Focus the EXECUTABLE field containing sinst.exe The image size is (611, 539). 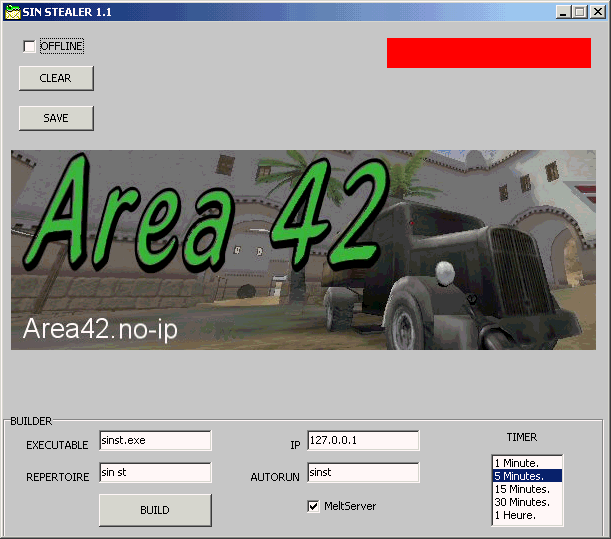click(x=155, y=441)
